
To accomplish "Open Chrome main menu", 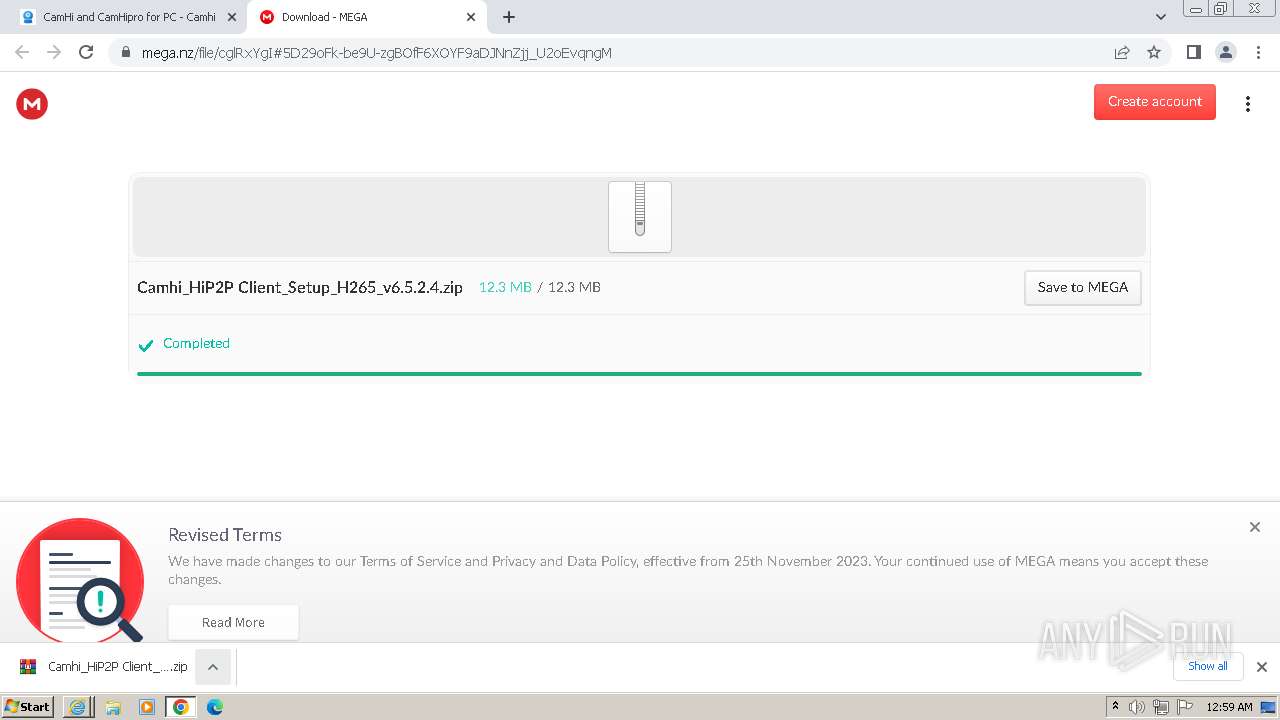I will coord(1259,52).
